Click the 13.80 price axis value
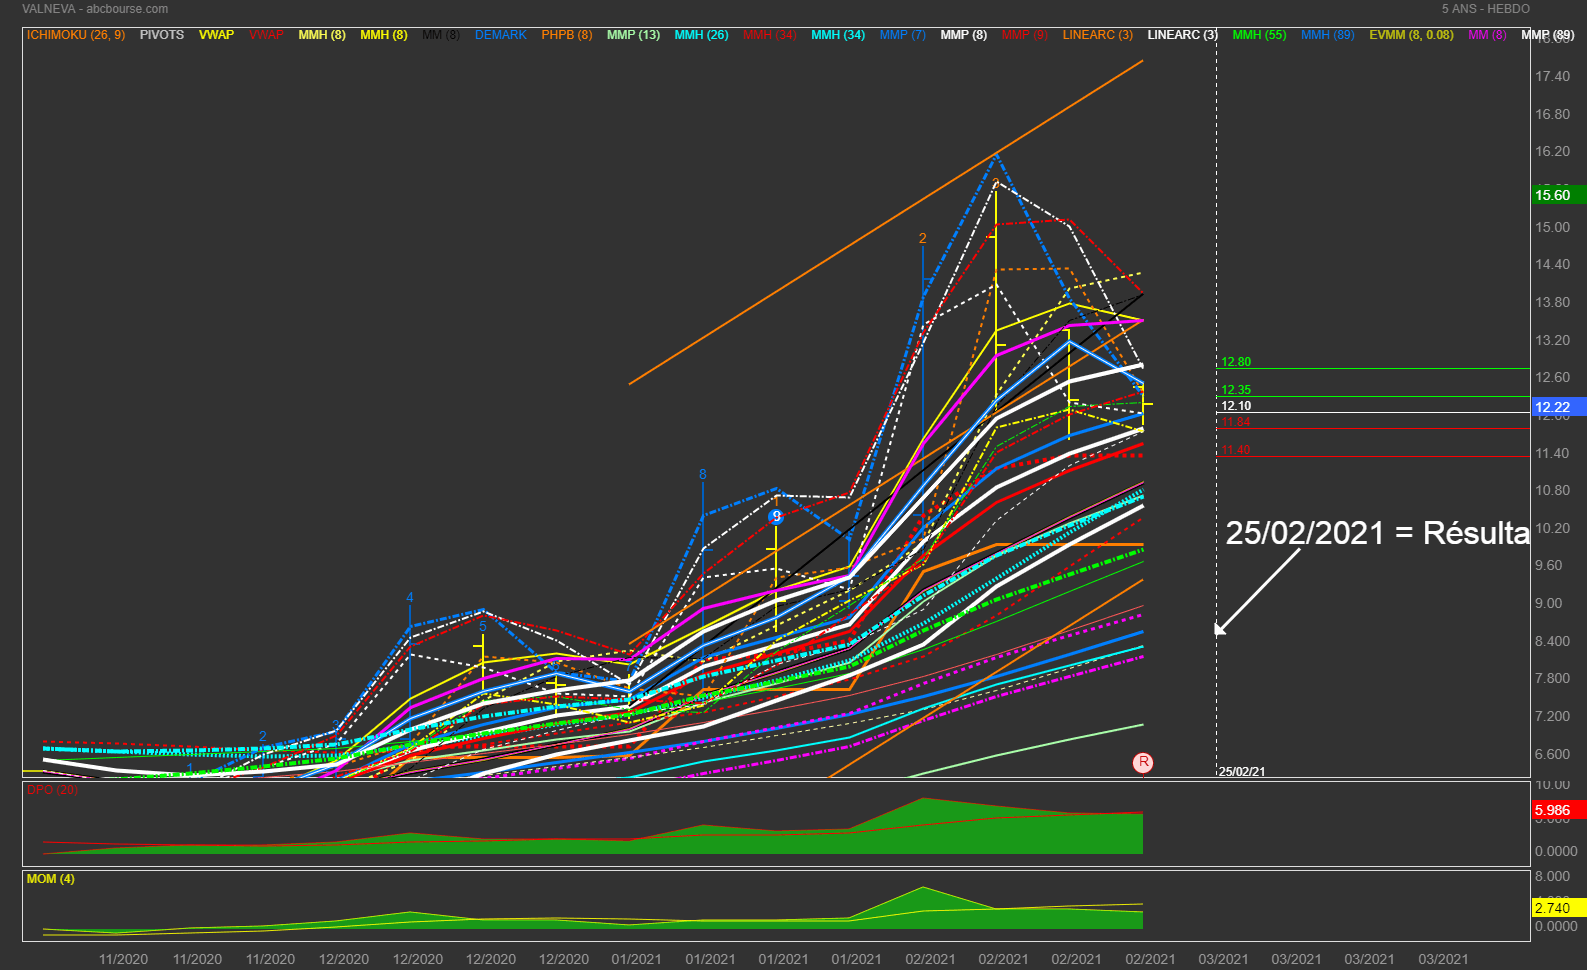 1552,302
